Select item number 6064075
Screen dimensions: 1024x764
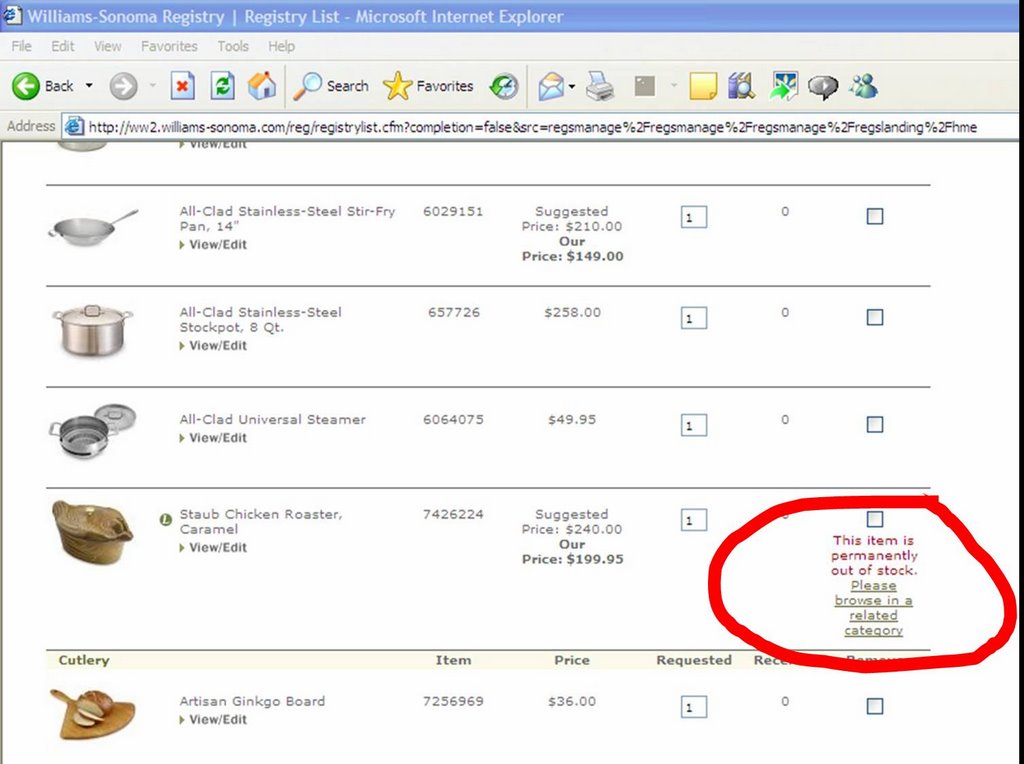coord(453,419)
